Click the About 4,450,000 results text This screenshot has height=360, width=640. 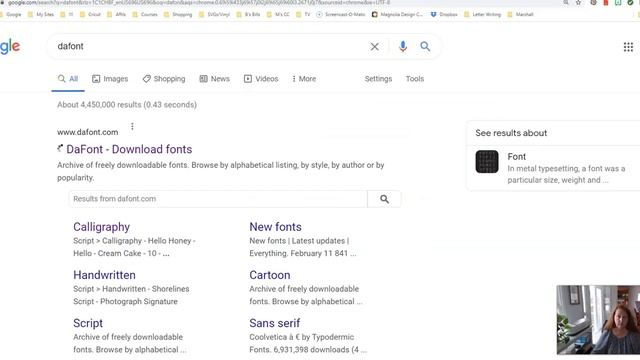click(x=127, y=105)
